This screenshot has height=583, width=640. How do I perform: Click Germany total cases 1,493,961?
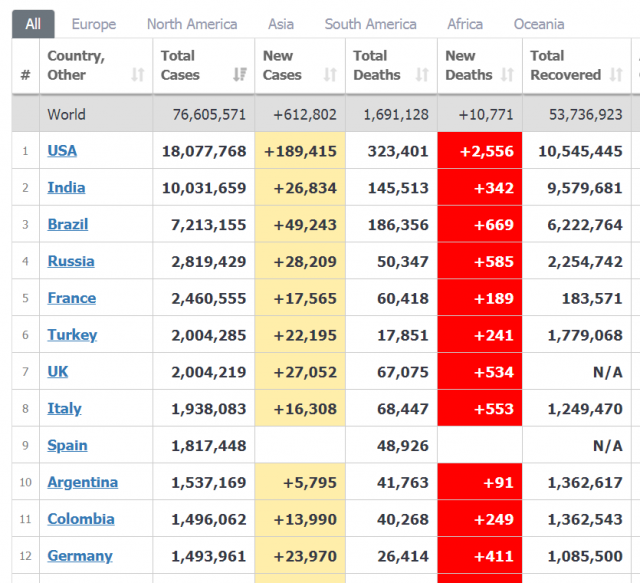(x=209, y=556)
